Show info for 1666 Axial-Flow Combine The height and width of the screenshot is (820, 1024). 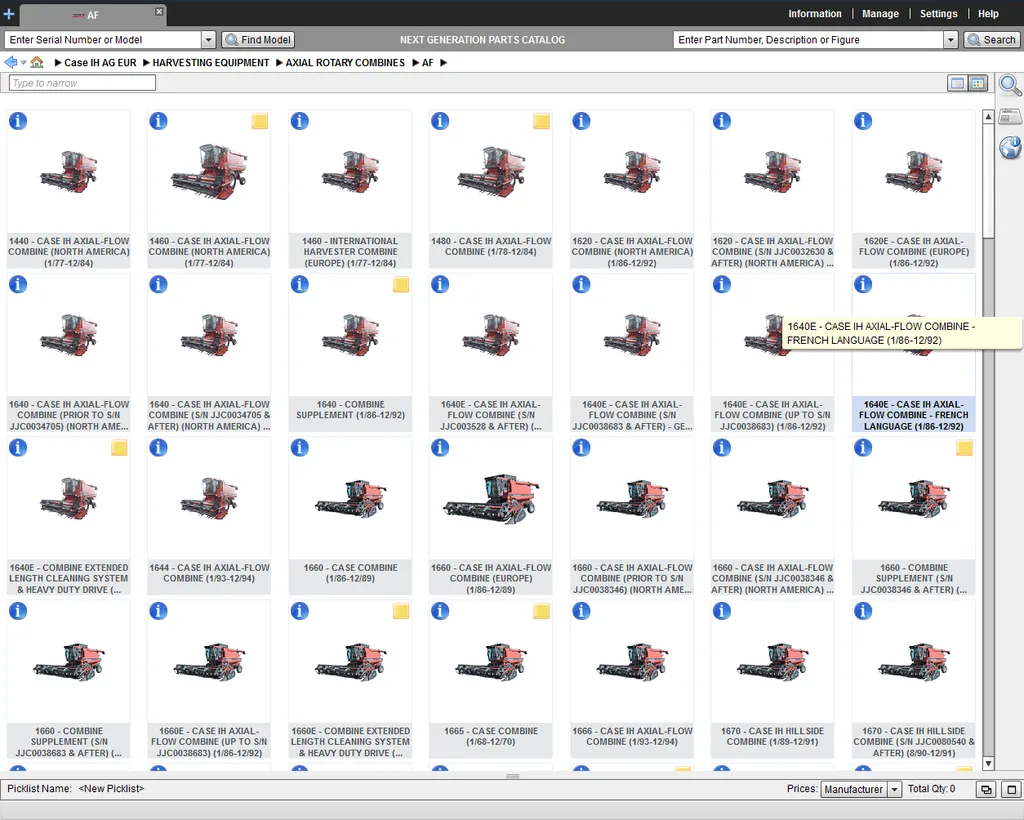tap(581, 610)
